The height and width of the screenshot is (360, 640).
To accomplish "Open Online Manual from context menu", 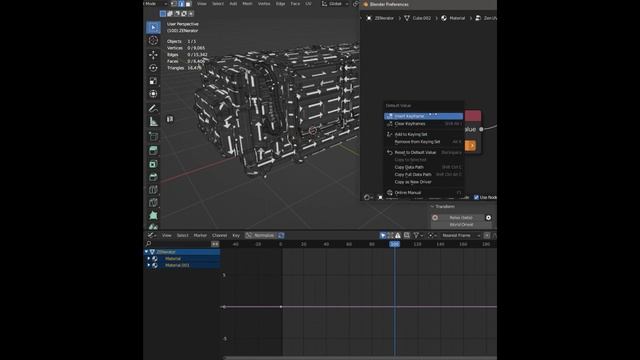I will [x=423, y=192].
